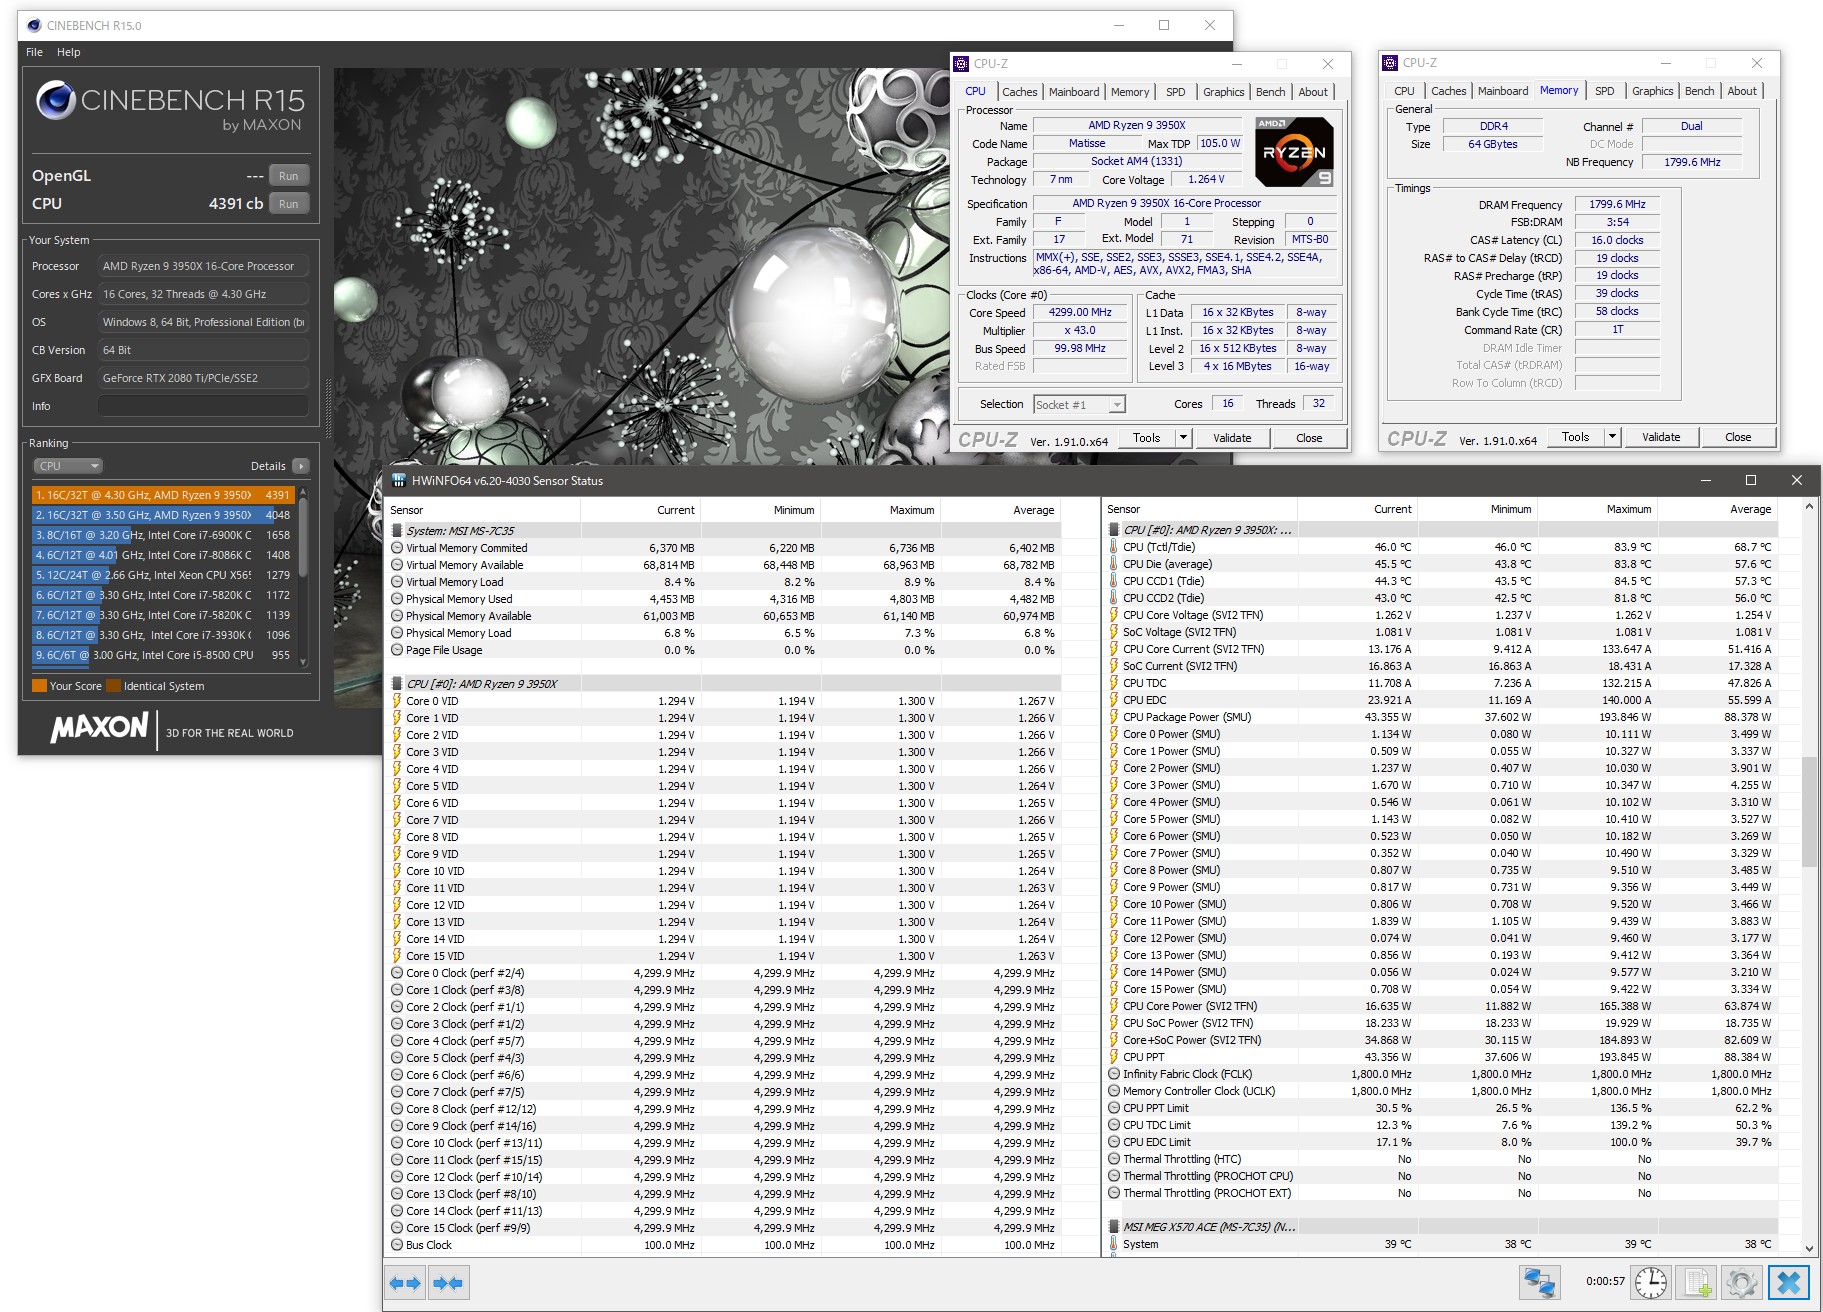
Task: Click the Info input field in Cinebench
Action: click(203, 406)
